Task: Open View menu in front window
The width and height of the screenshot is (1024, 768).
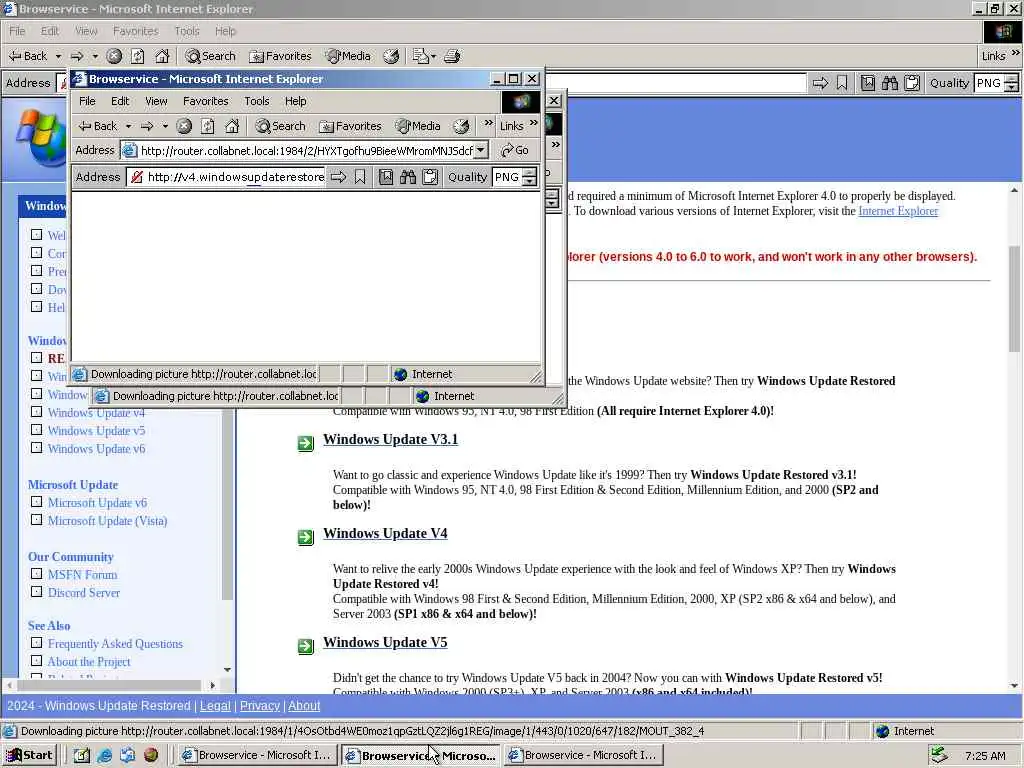Action: click(x=156, y=101)
